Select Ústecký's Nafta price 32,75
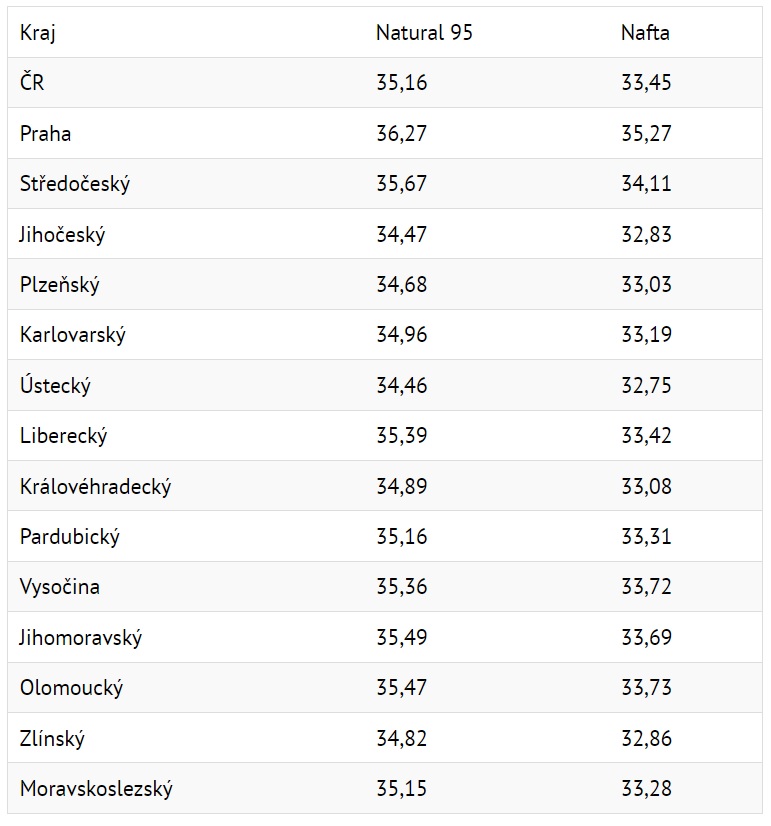Image resolution: width=771 pixels, height=826 pixels. [646, 385]
